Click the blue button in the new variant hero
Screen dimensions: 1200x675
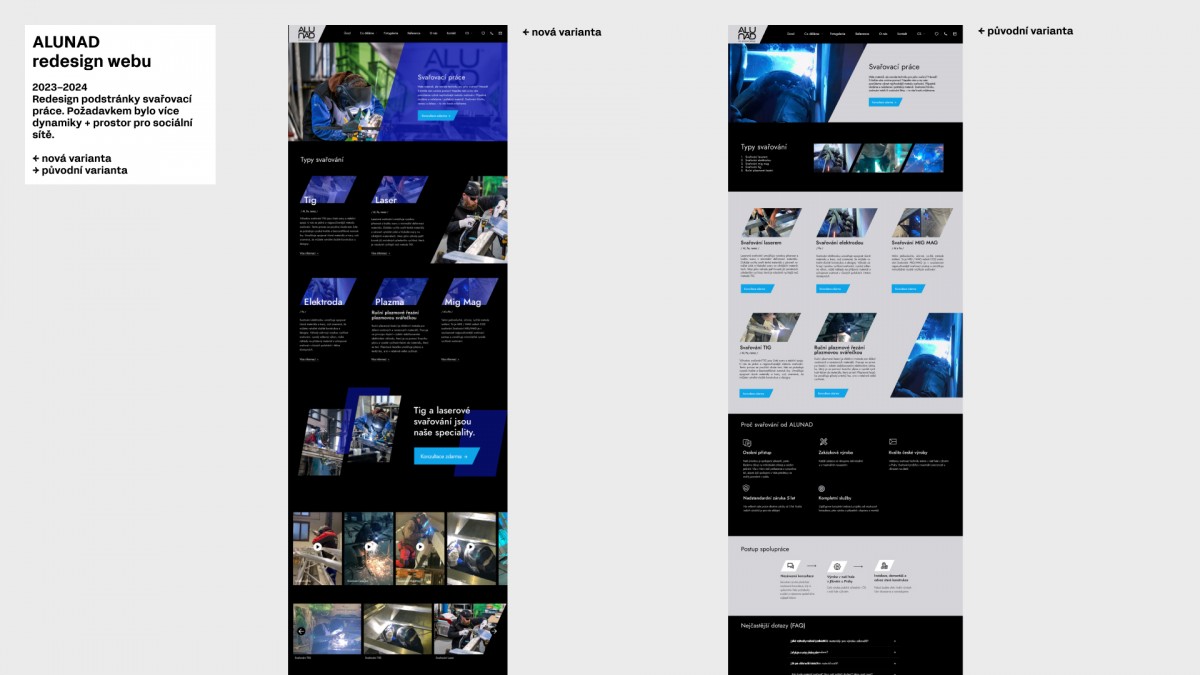point(437,116)
